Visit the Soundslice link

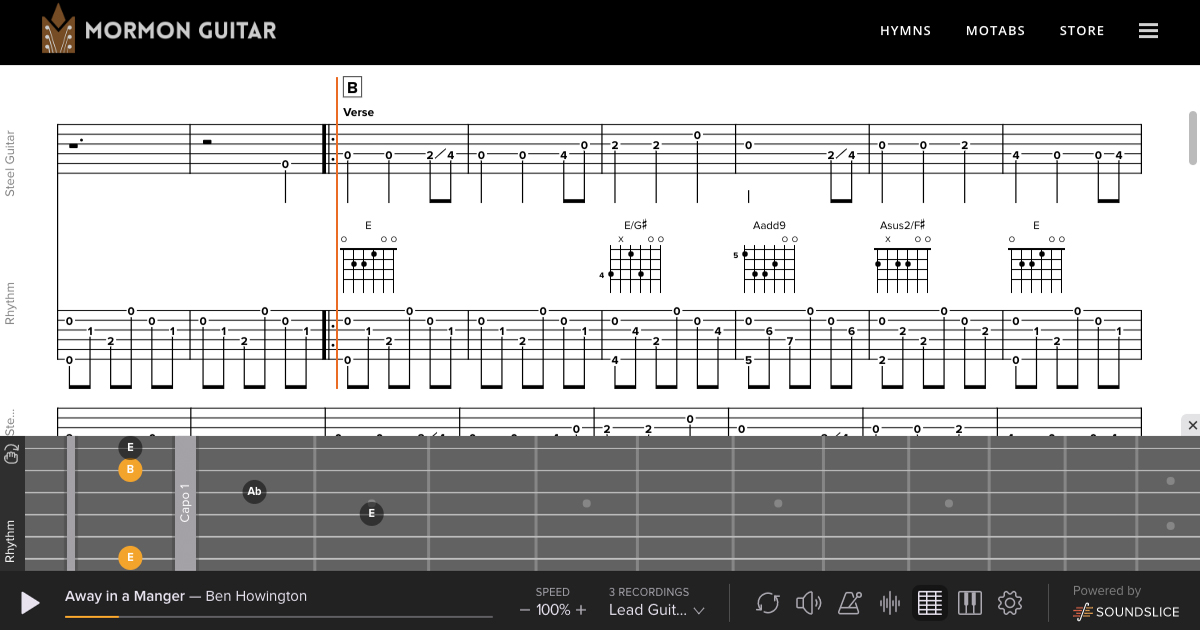1125,611
